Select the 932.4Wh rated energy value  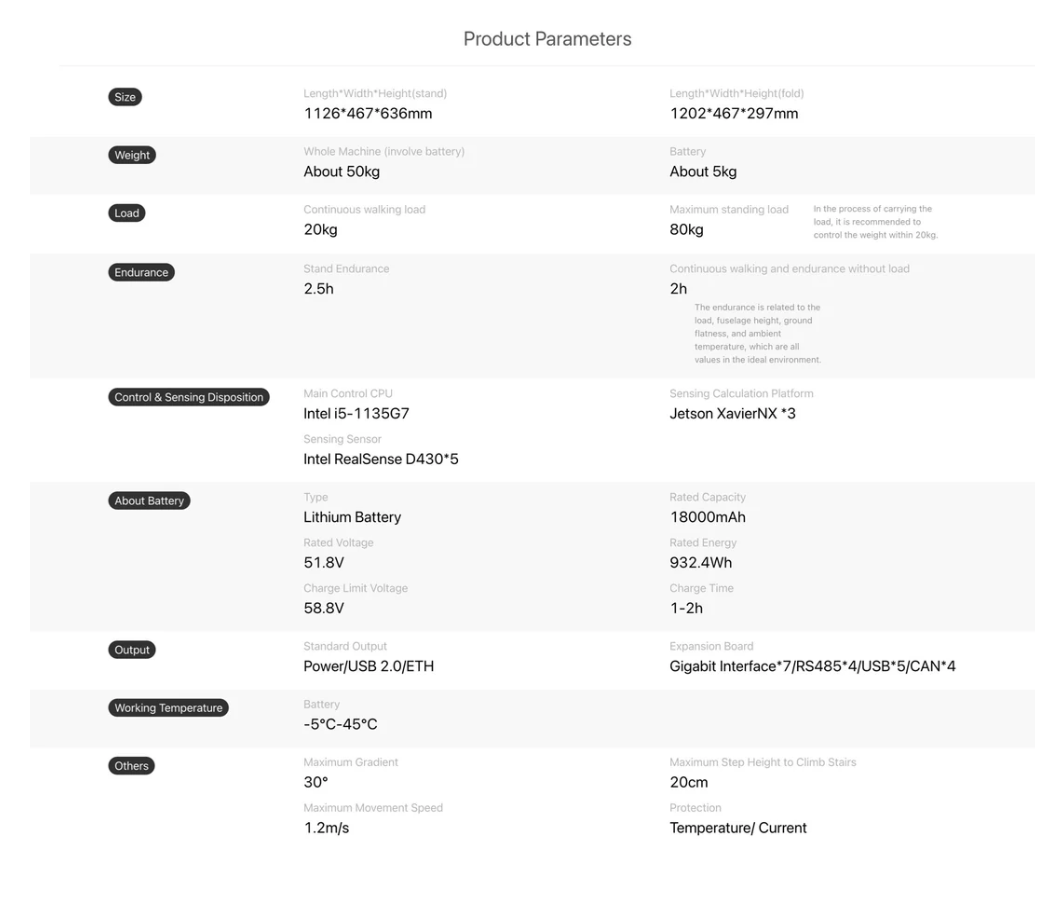point(701,563)
